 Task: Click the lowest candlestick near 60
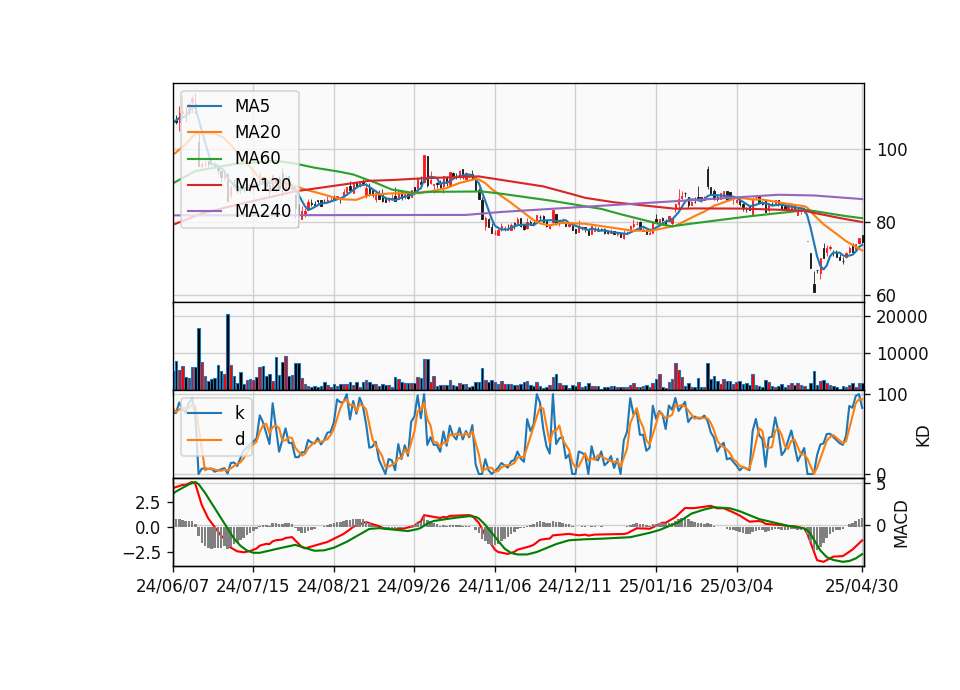click(x=814, y=282)
